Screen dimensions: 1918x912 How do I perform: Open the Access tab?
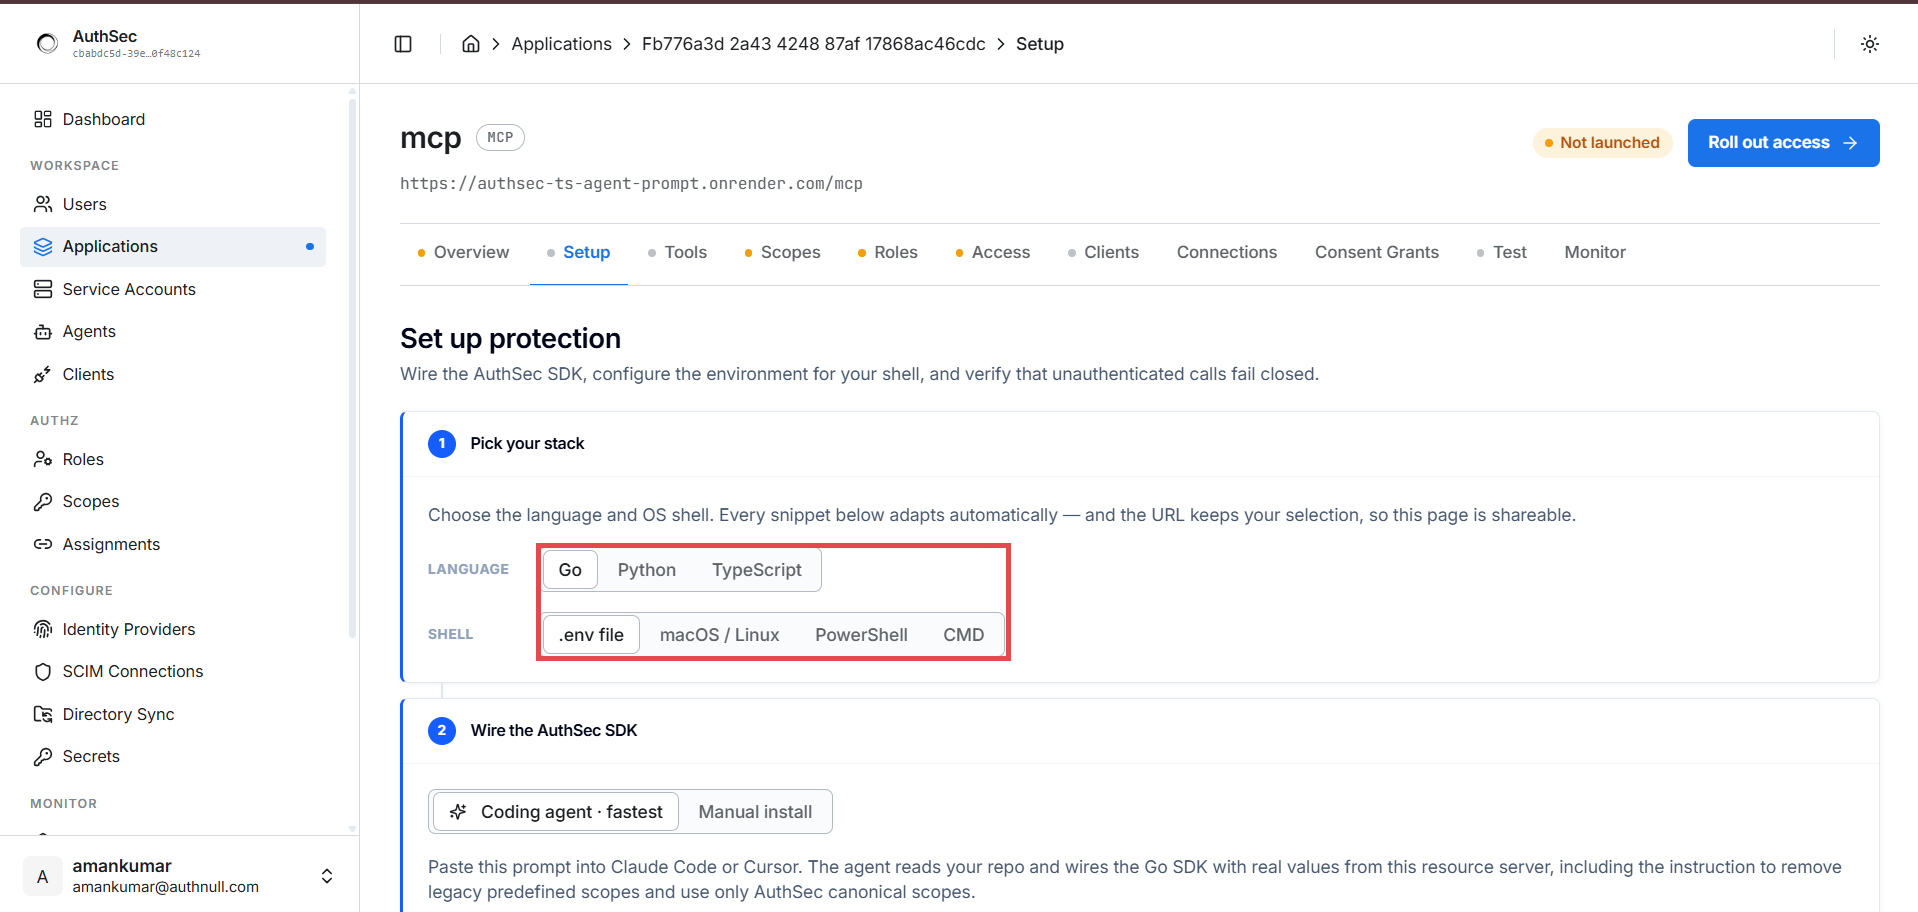(x=993, y=253)
